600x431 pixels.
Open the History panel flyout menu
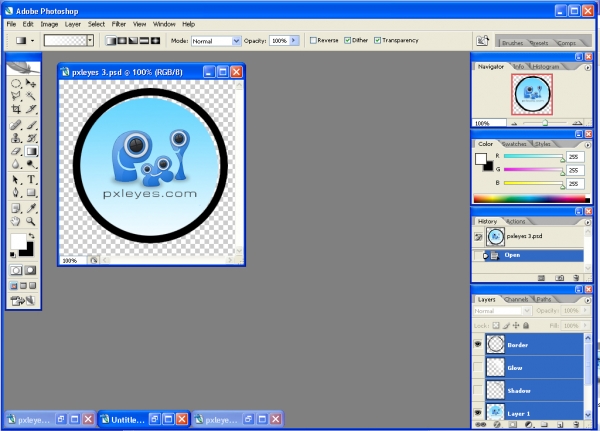point(587,222)
